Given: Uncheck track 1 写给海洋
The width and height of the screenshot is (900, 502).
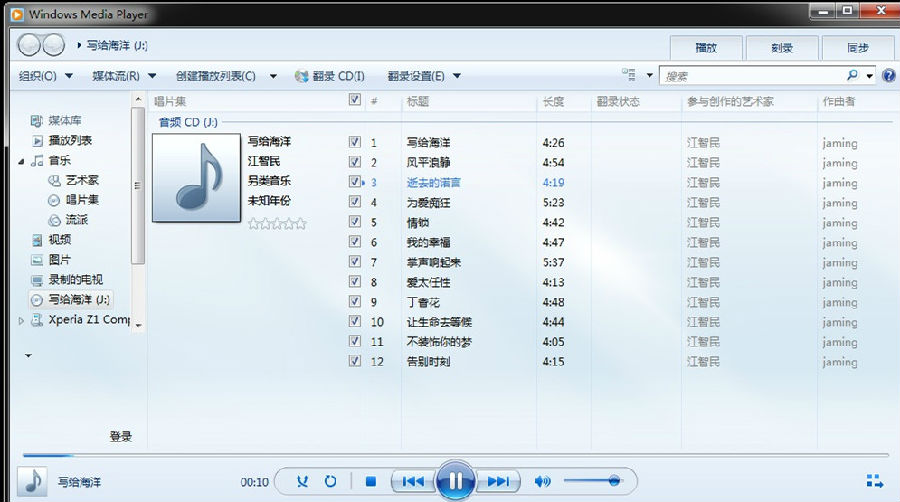Looking at the screenshot, I should coord(355,142).
